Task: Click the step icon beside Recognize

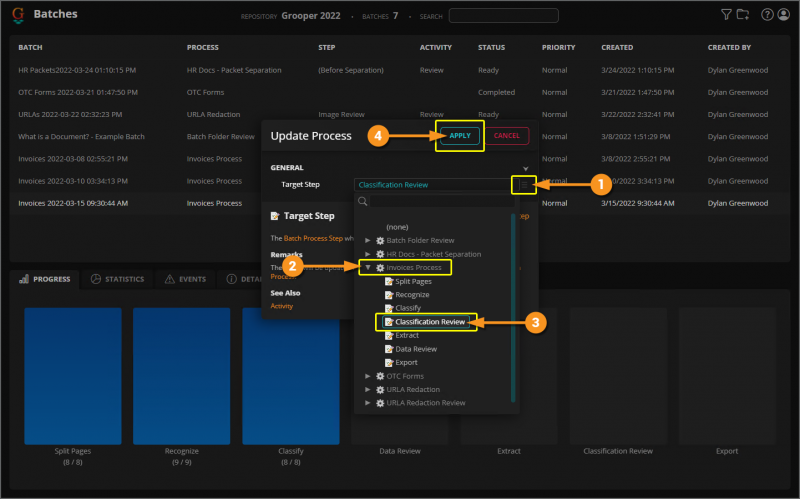Action: tap(389, 295)
